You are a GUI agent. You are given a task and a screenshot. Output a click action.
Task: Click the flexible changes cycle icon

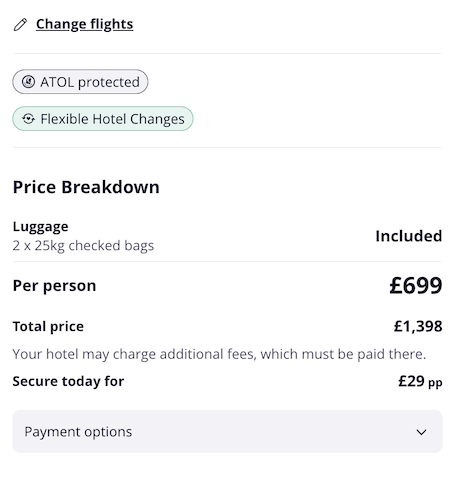(29, 119)
